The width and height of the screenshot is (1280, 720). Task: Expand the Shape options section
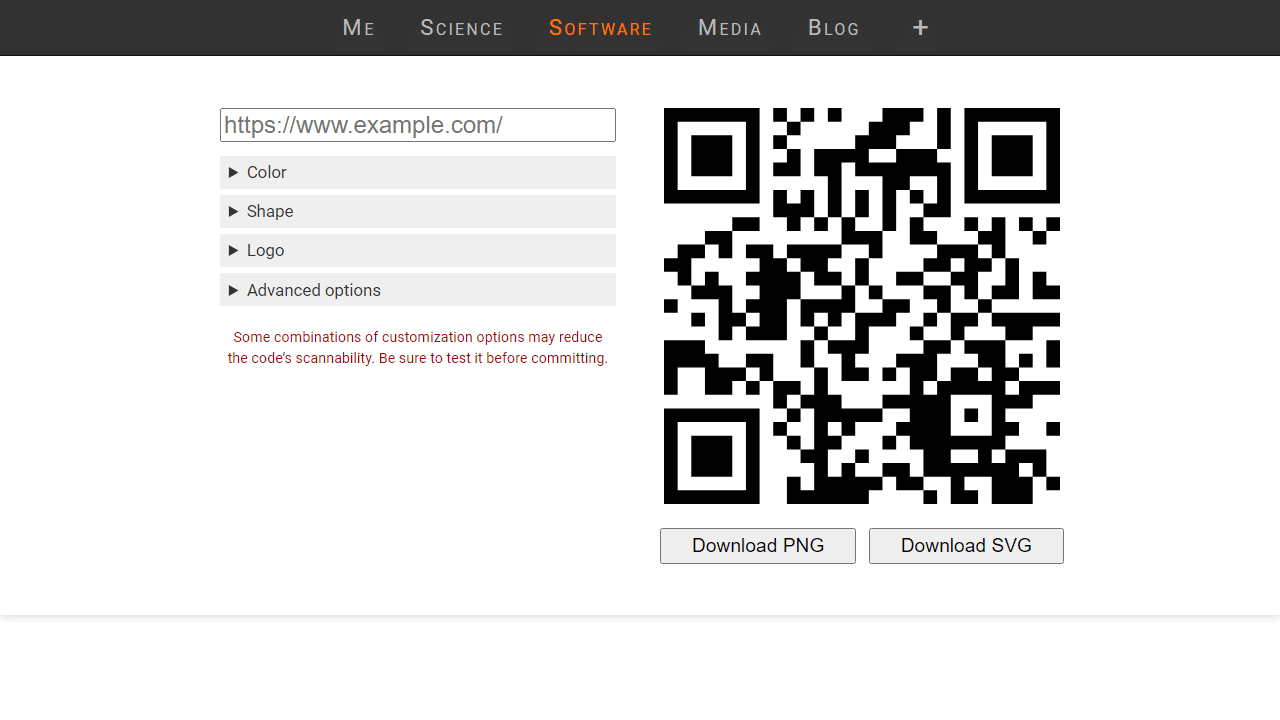tap(418, 211)
